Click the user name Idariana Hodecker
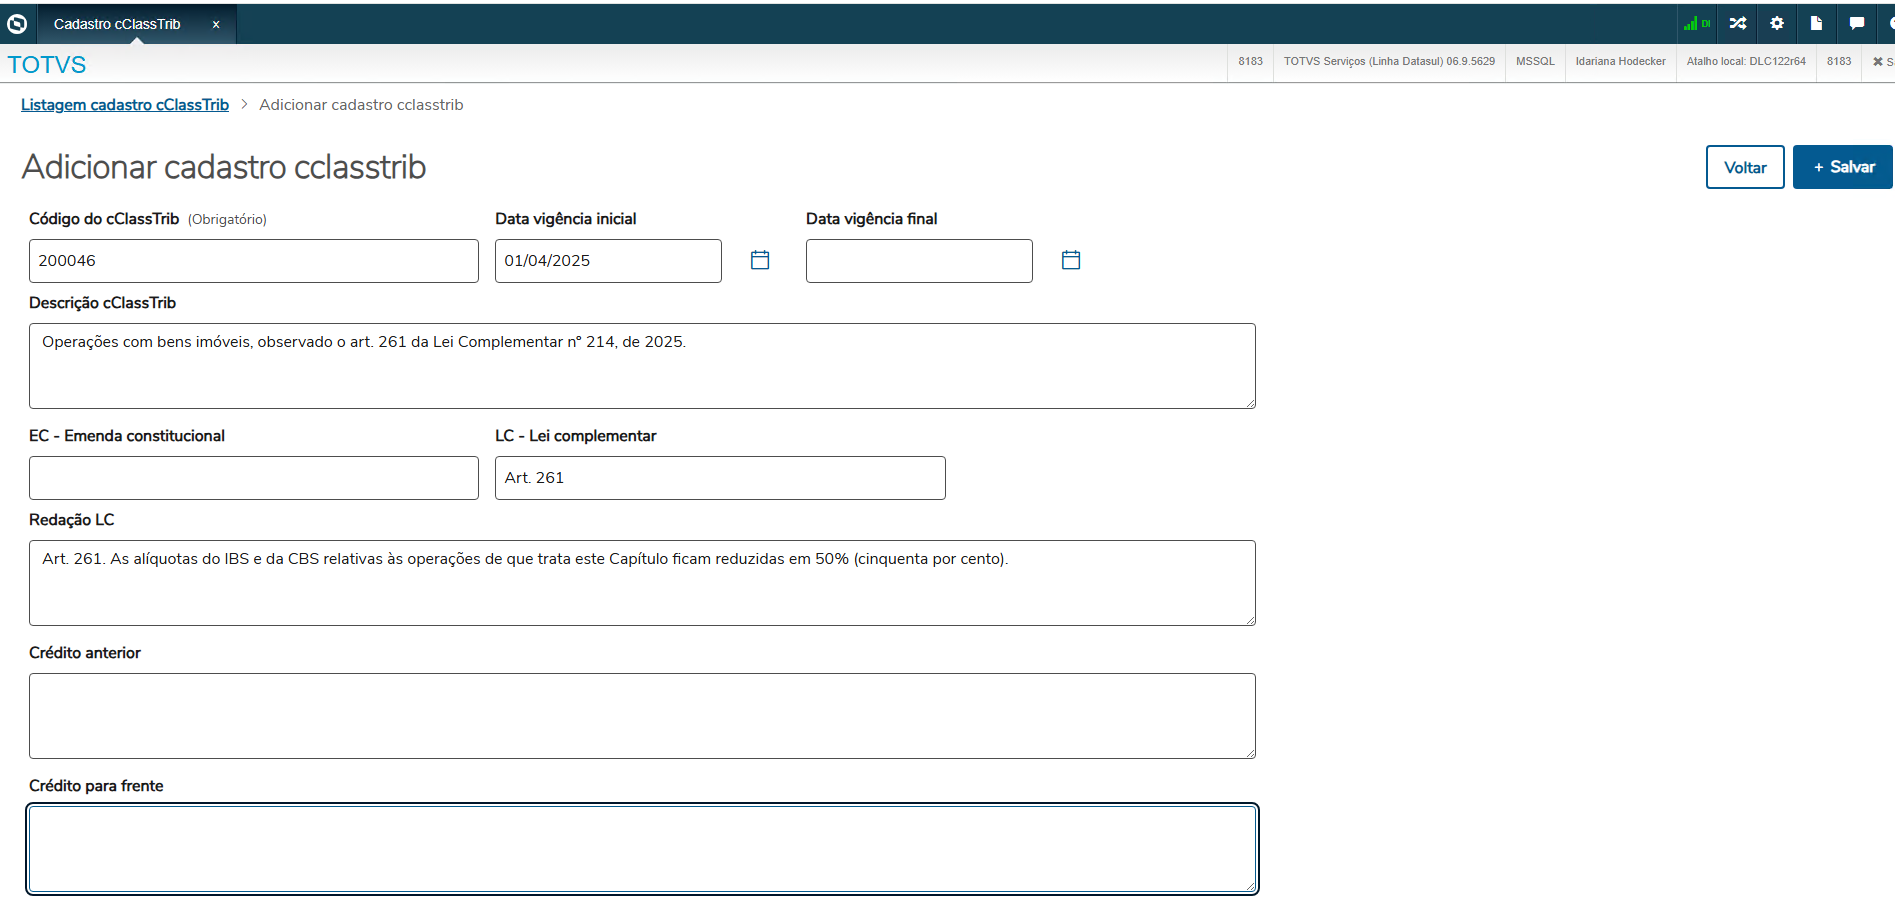Image resolution: width=1895 pixels, height=905 pixels. coord(1620,62)
